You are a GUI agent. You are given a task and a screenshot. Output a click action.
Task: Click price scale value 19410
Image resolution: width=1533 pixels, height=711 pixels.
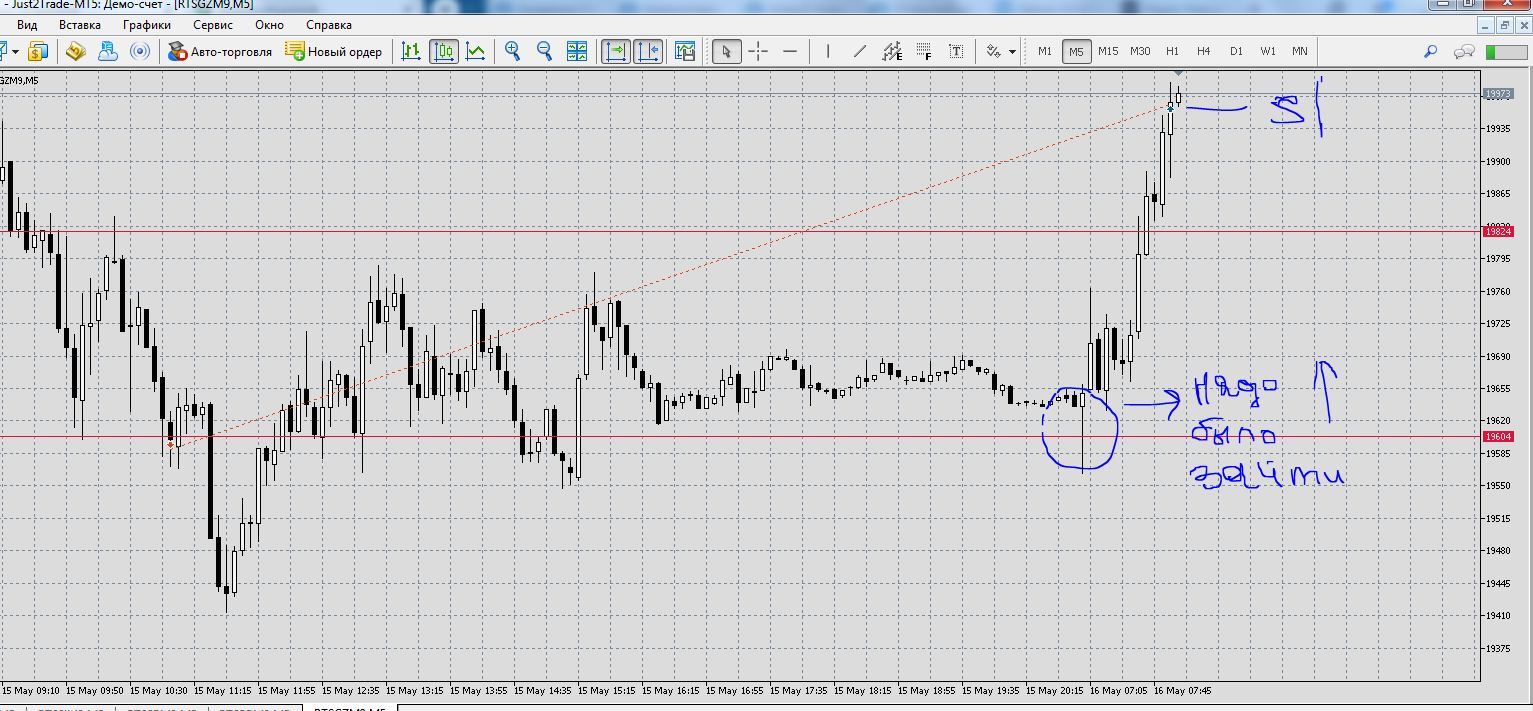1498,616
